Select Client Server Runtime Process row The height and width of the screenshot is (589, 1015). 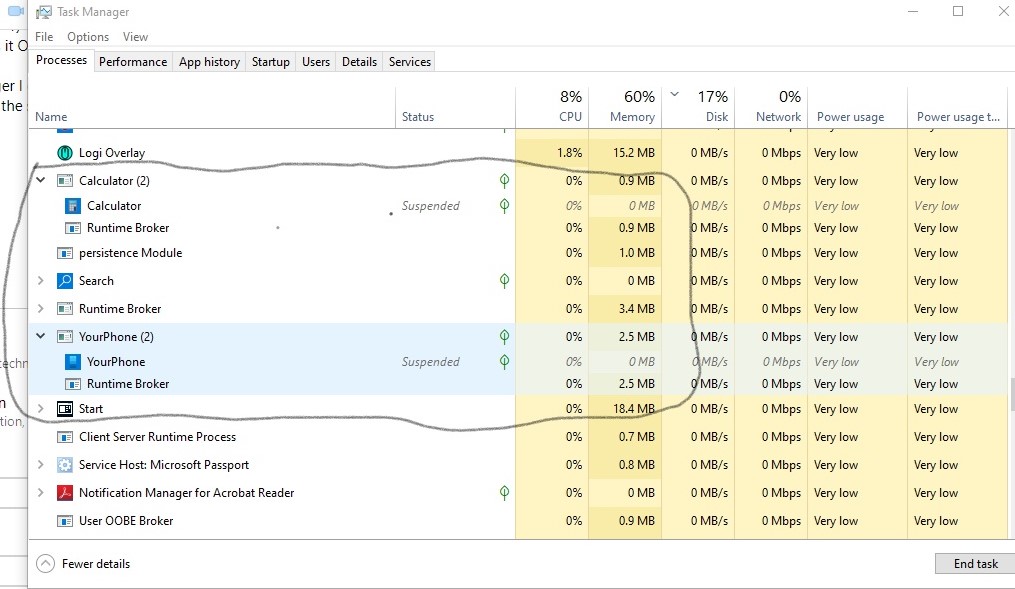518,437
